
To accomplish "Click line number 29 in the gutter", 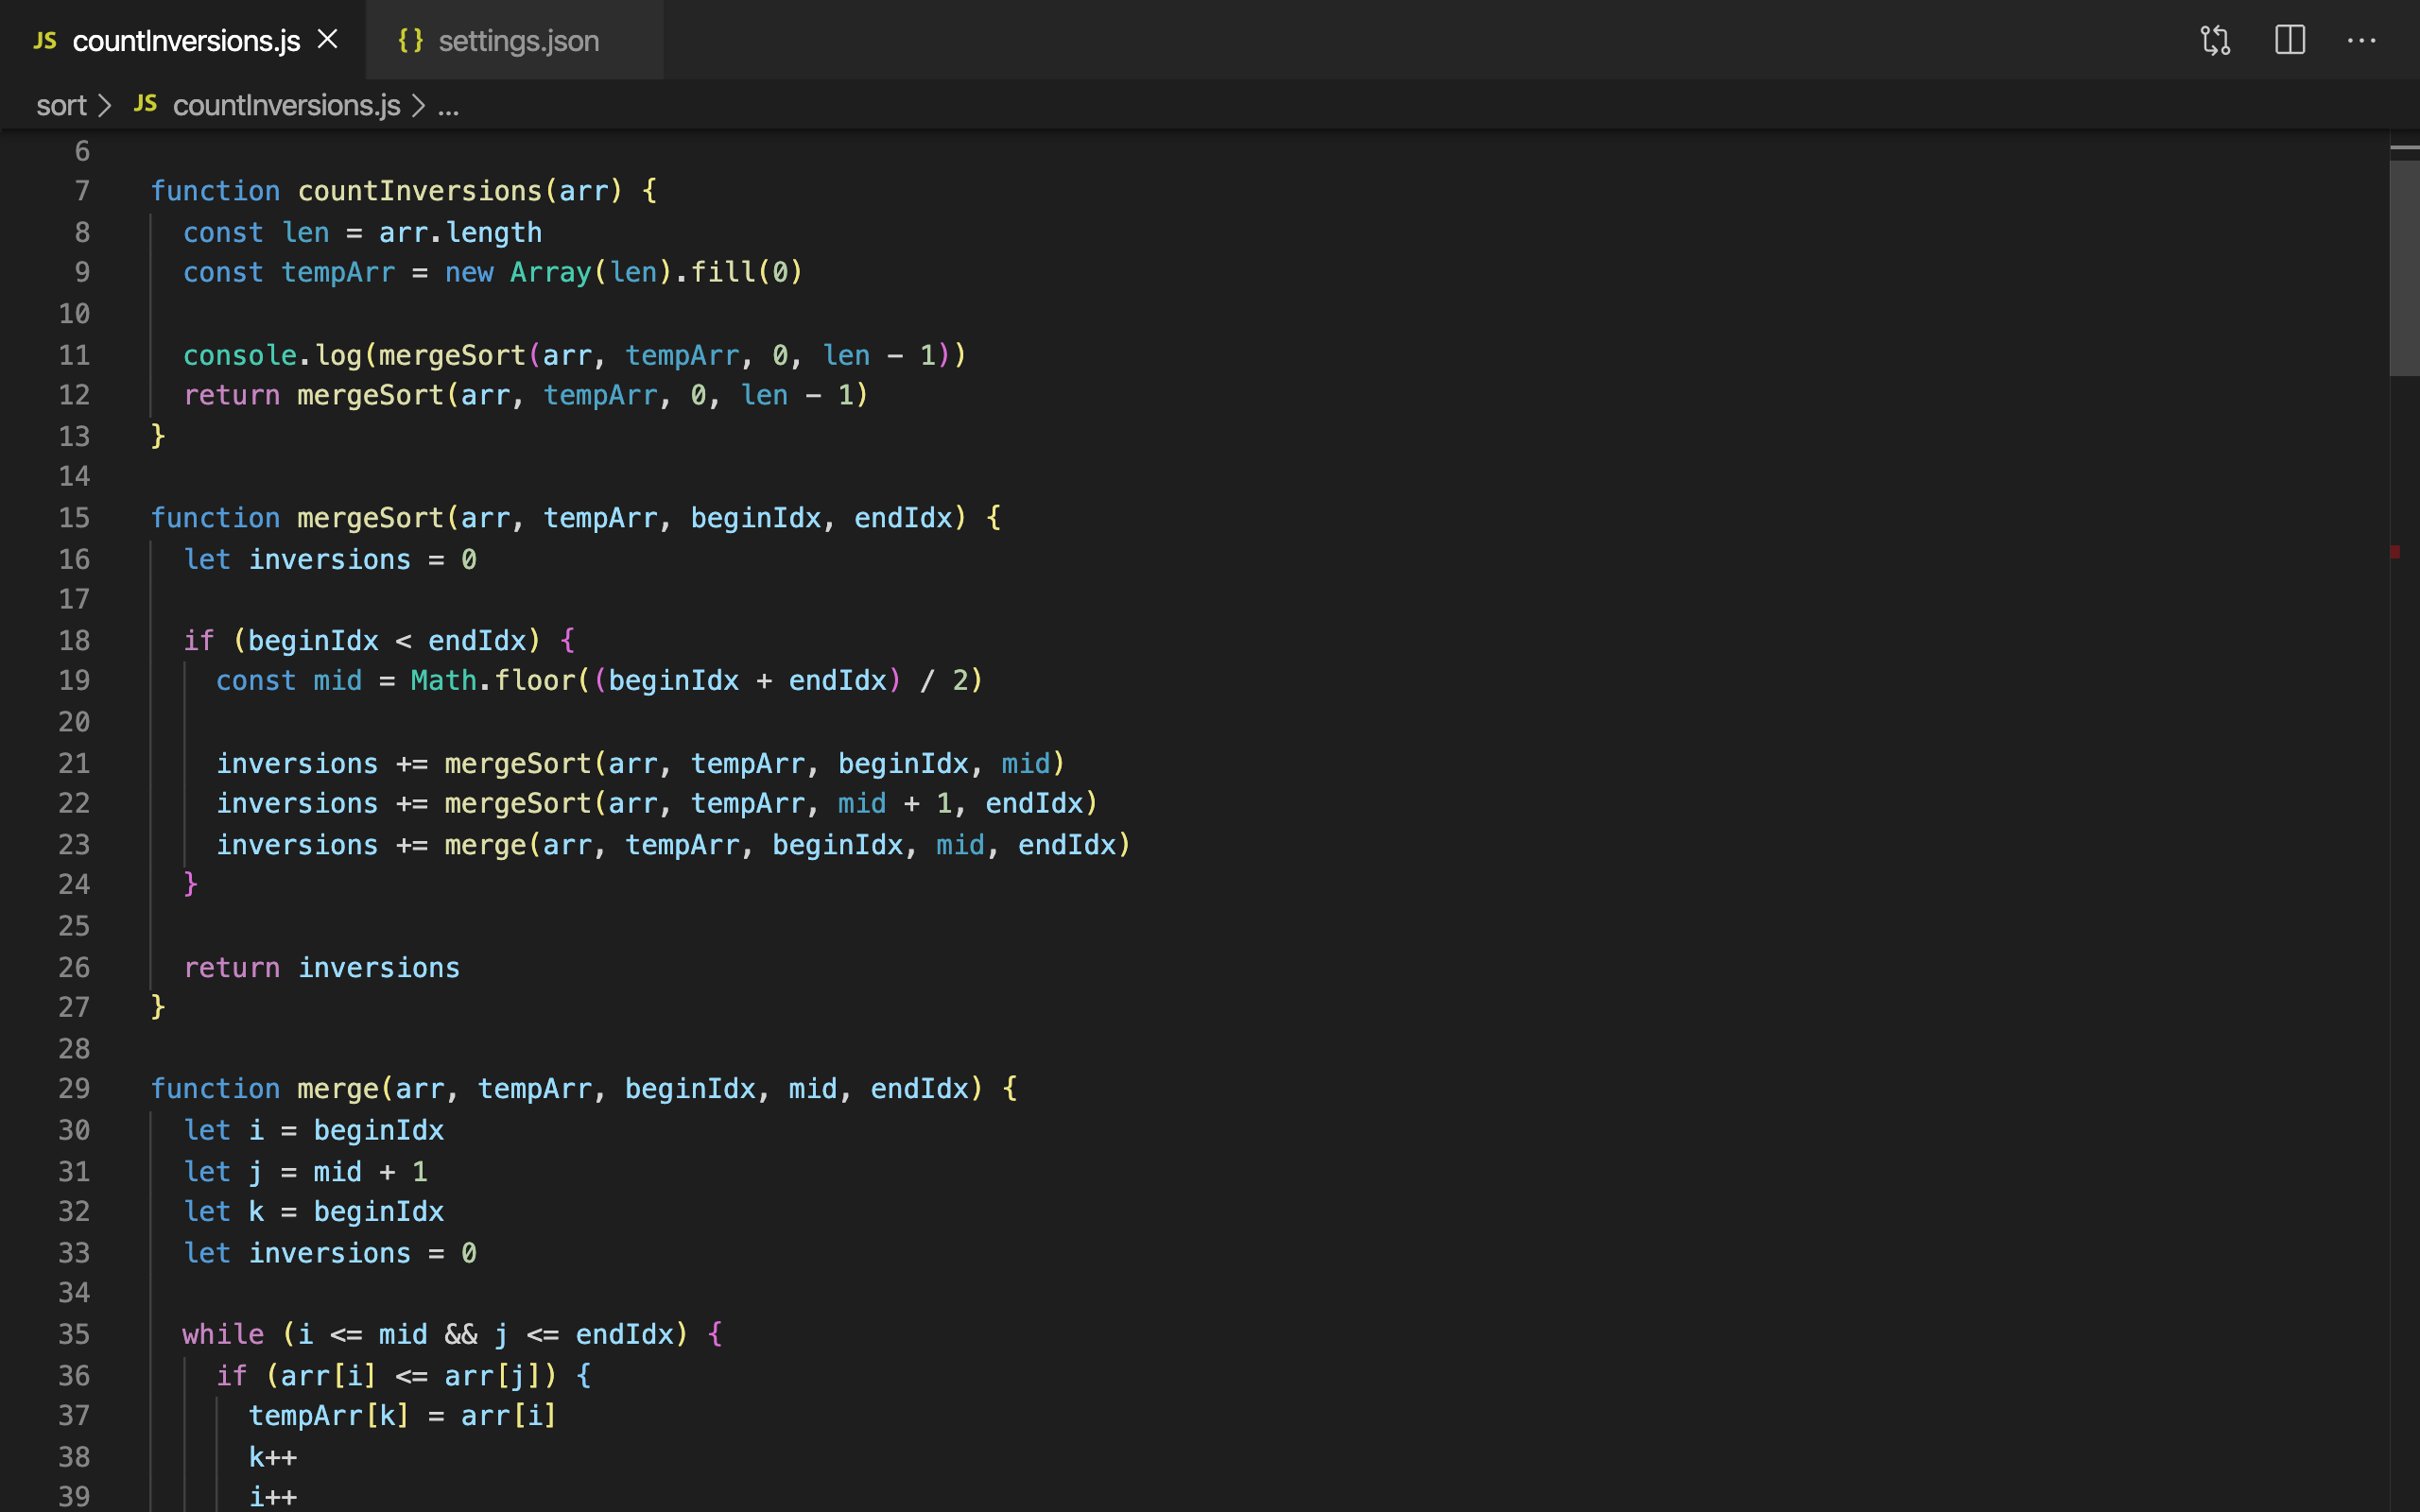I will tap(74, 1089).
